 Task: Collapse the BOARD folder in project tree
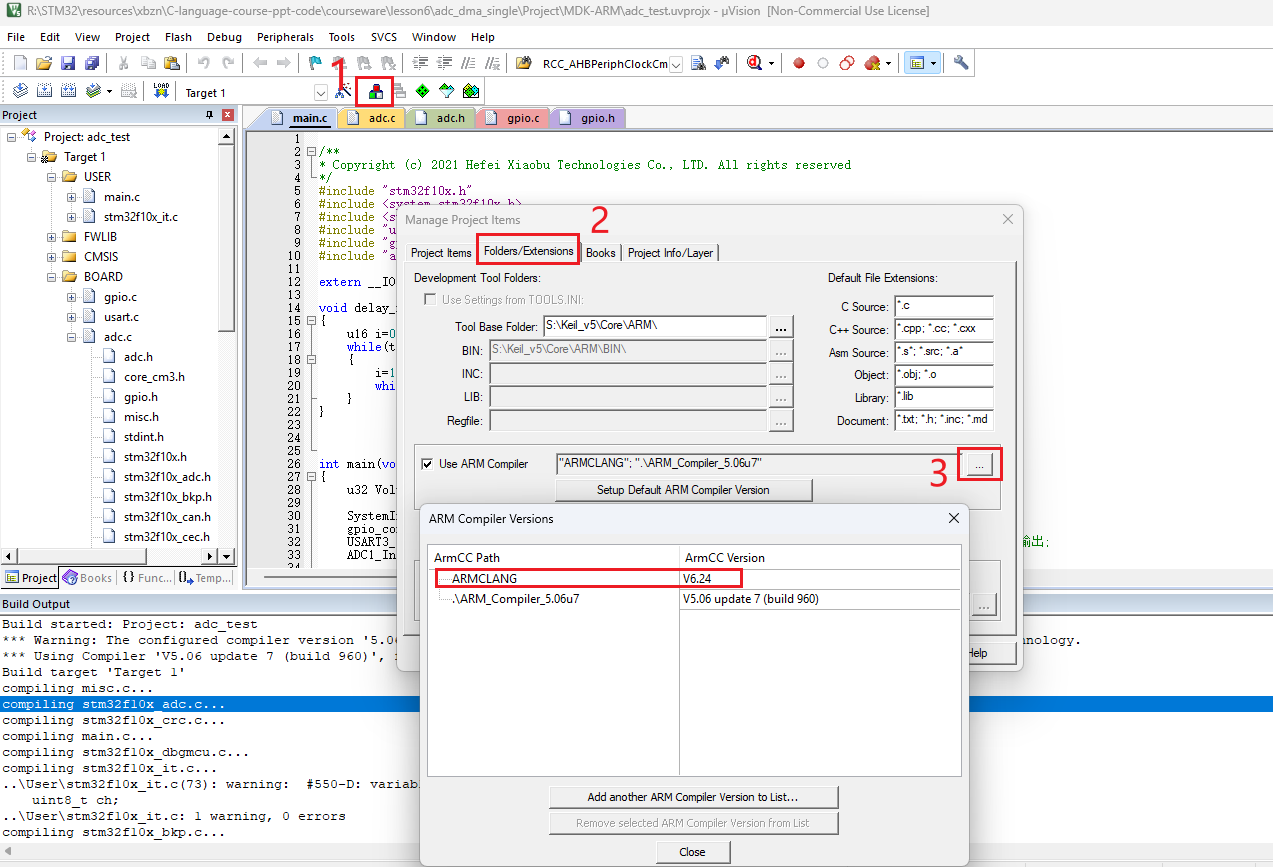click(x=50, y=276)
